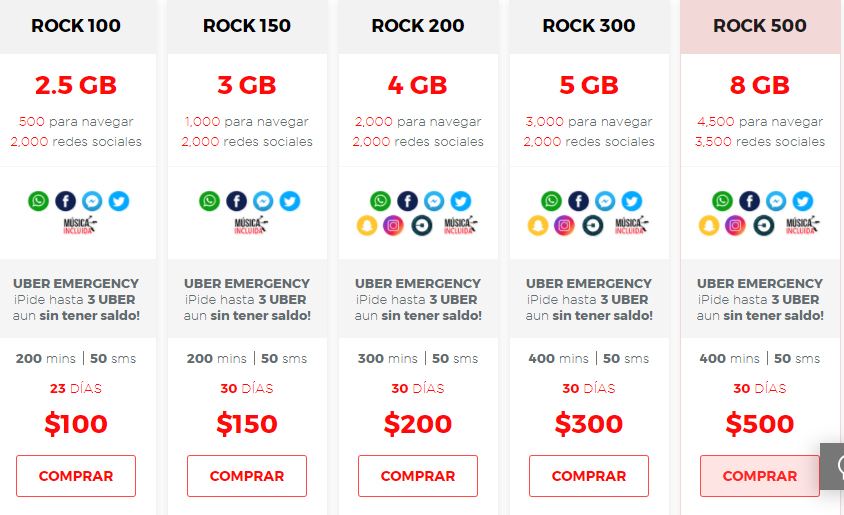Click the Snapchat icon in ROCK 500
Viewport: 844px width, 515px height.
(x=709, y=226)
